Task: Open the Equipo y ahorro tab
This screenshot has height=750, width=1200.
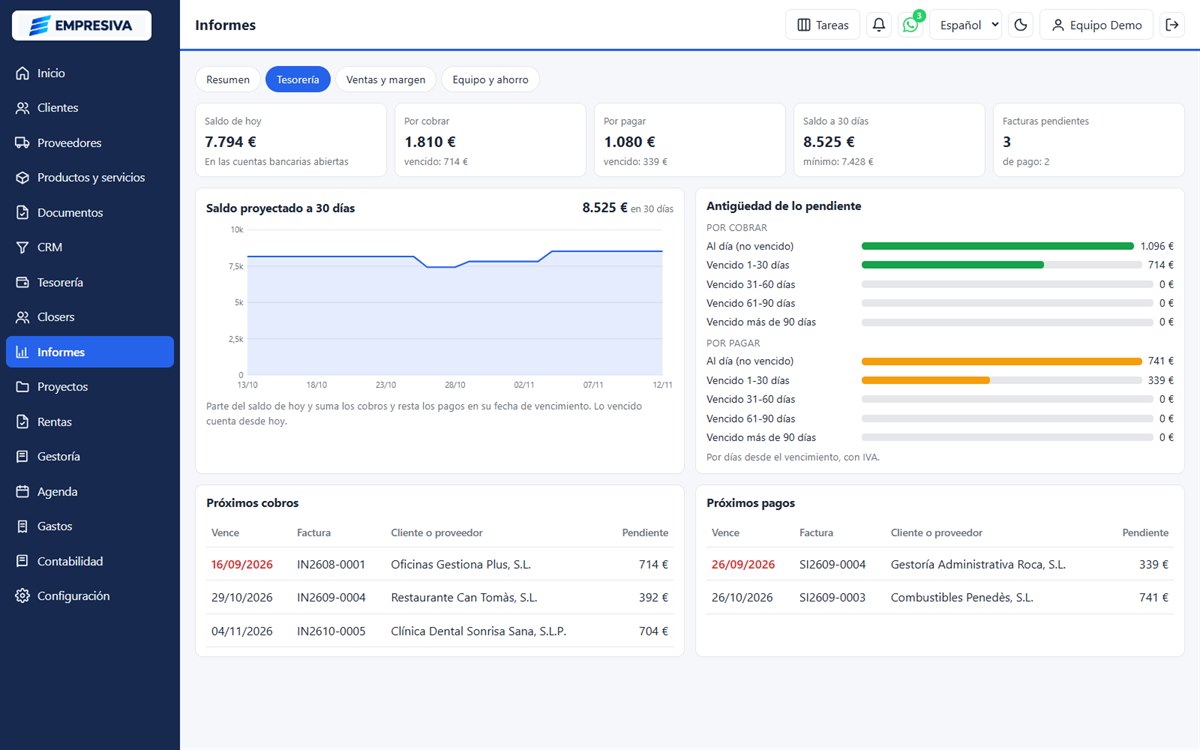Action: tap(490, 79)
